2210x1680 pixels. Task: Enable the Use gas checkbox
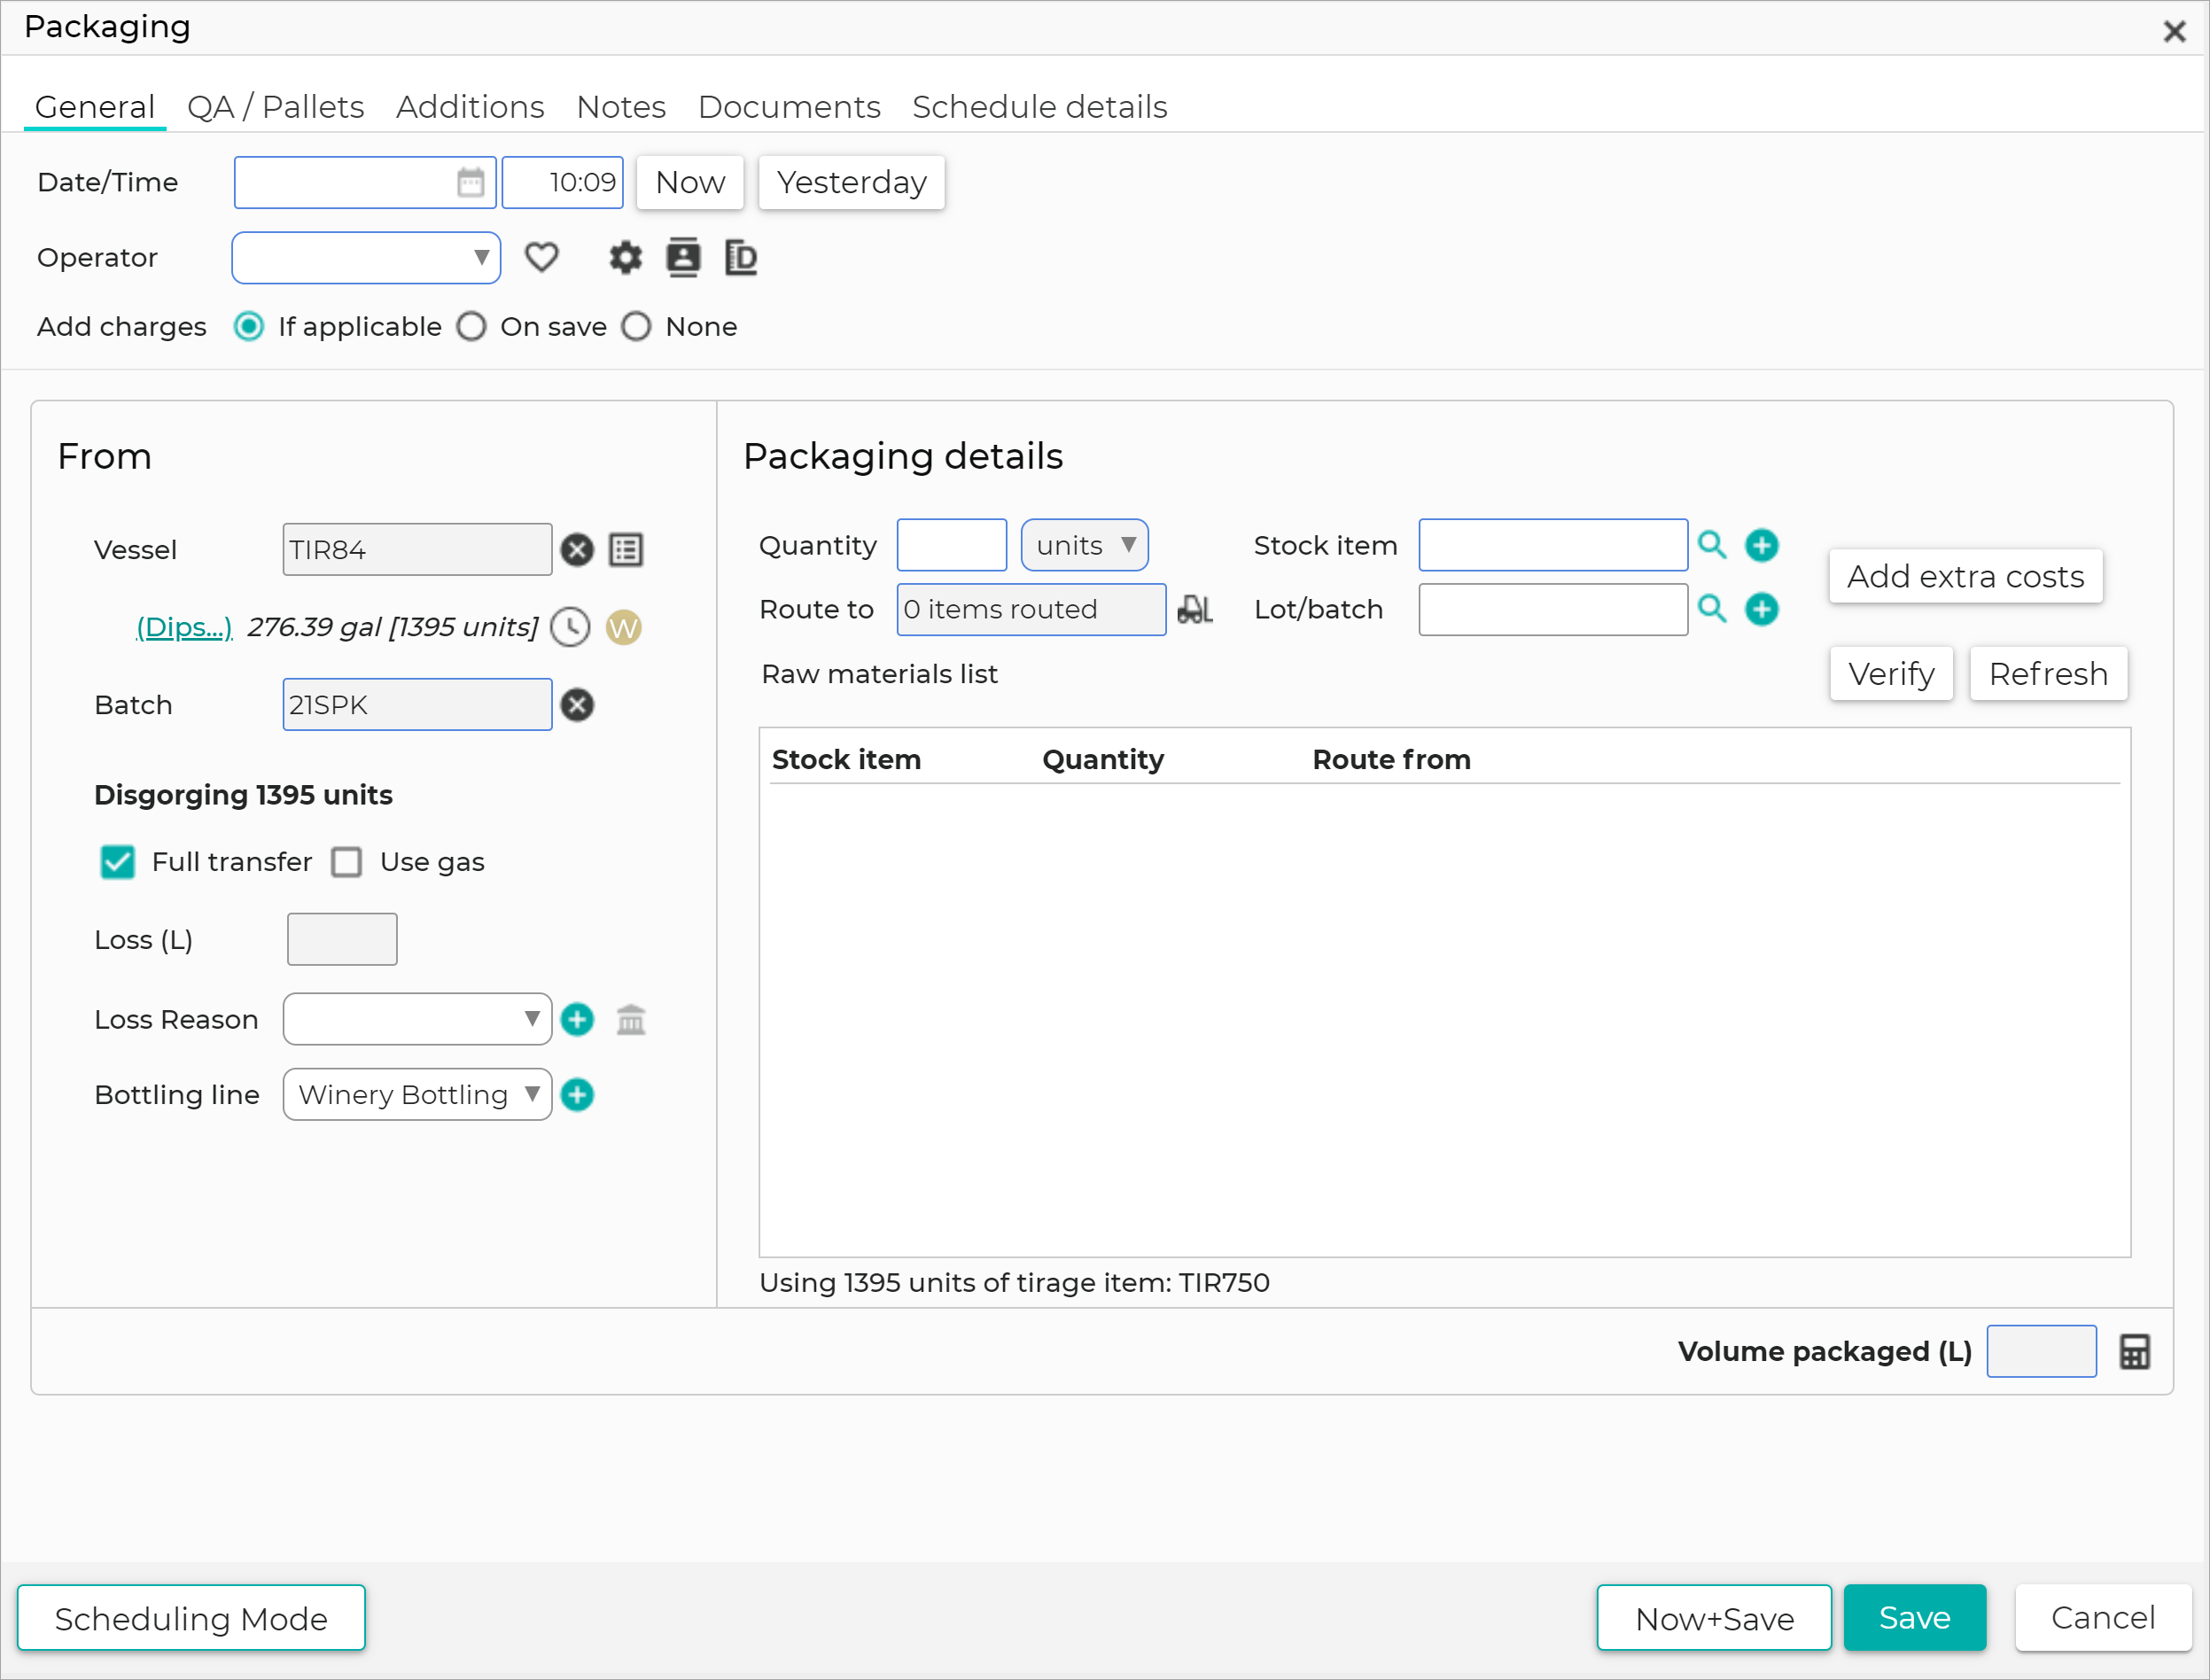[x=347, y=862]
